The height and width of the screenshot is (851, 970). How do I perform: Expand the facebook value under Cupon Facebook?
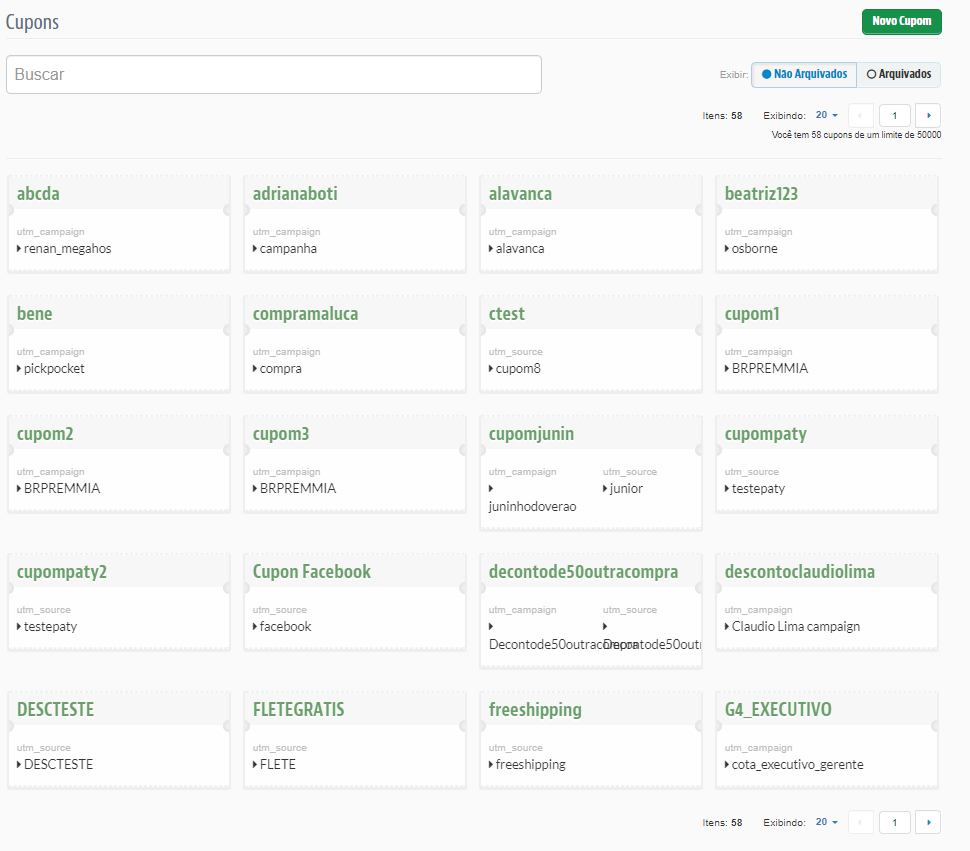(254, 626)
